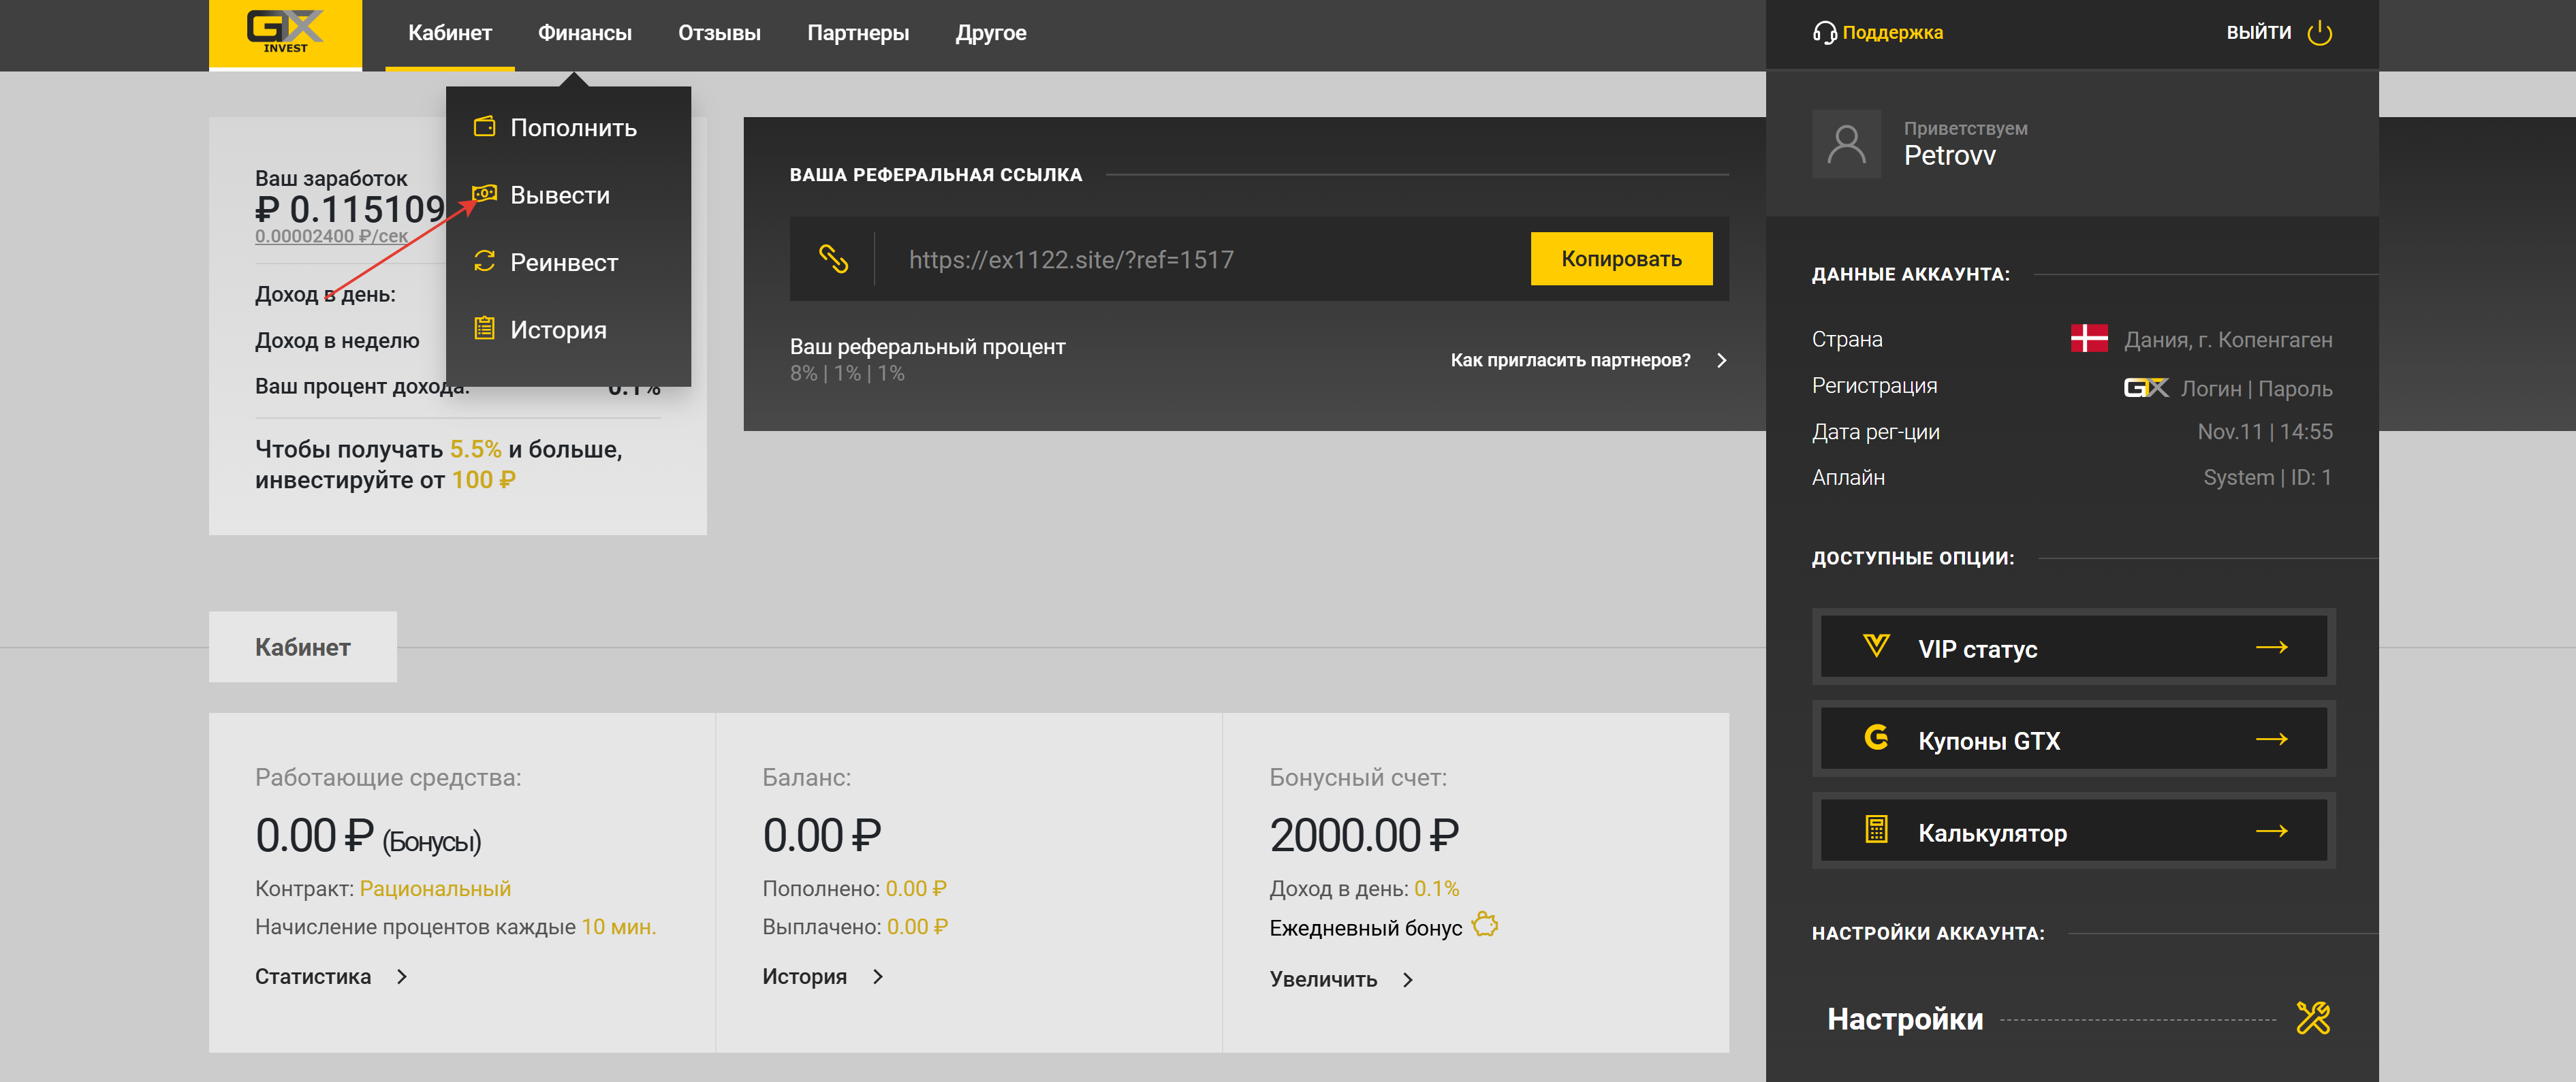
Task: Click the Denmark flag icon
Action: 2089,338
